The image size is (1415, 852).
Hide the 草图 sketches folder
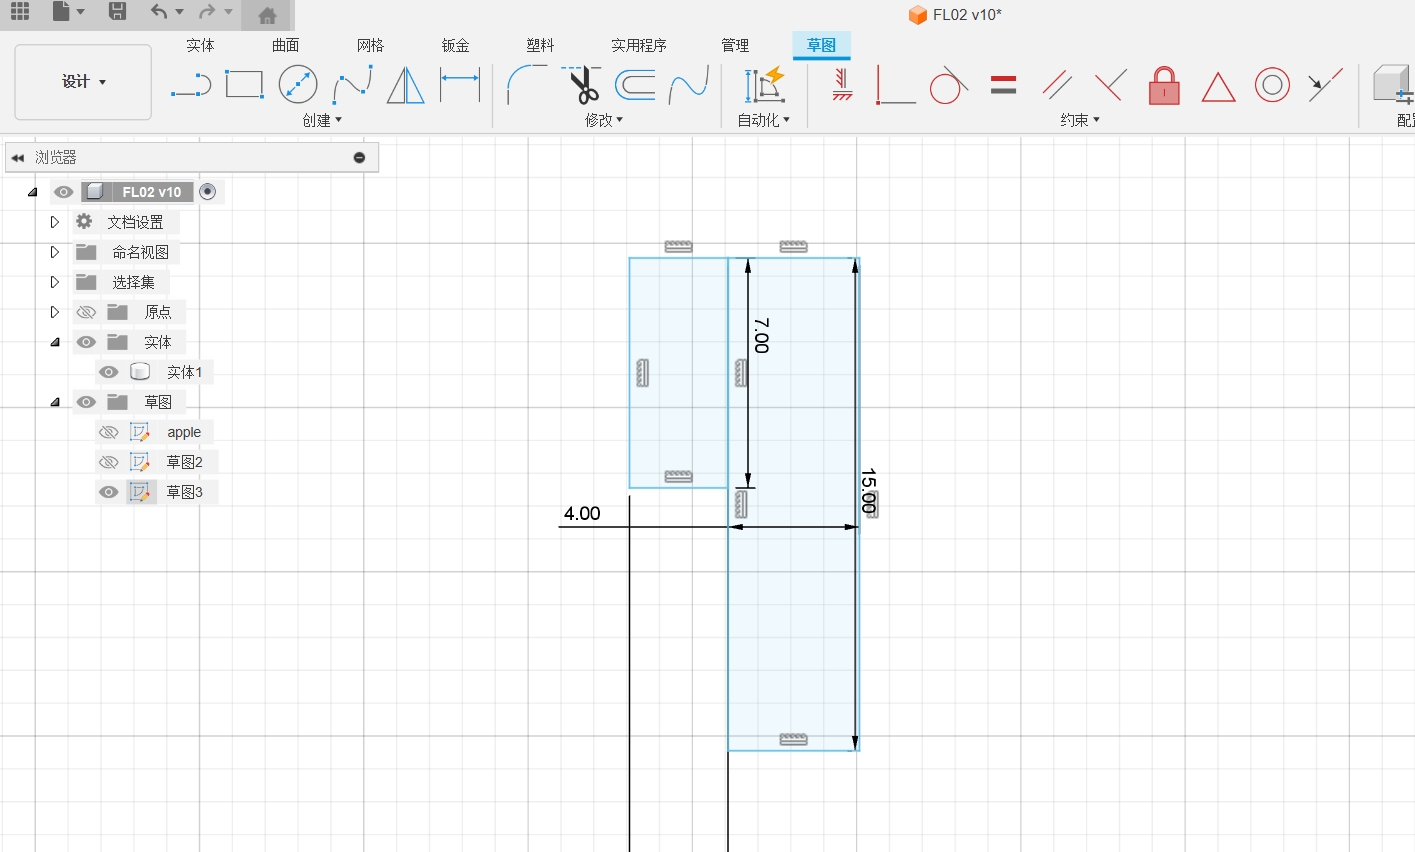click(86, 402)
